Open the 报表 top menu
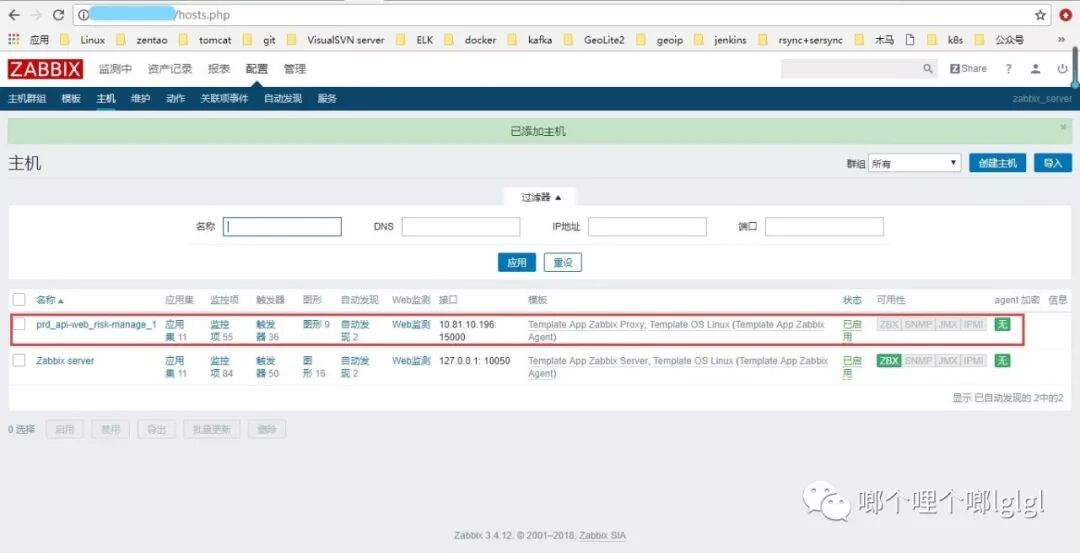The width and height of the screenshot is (1080, 553). coord(219,69)
